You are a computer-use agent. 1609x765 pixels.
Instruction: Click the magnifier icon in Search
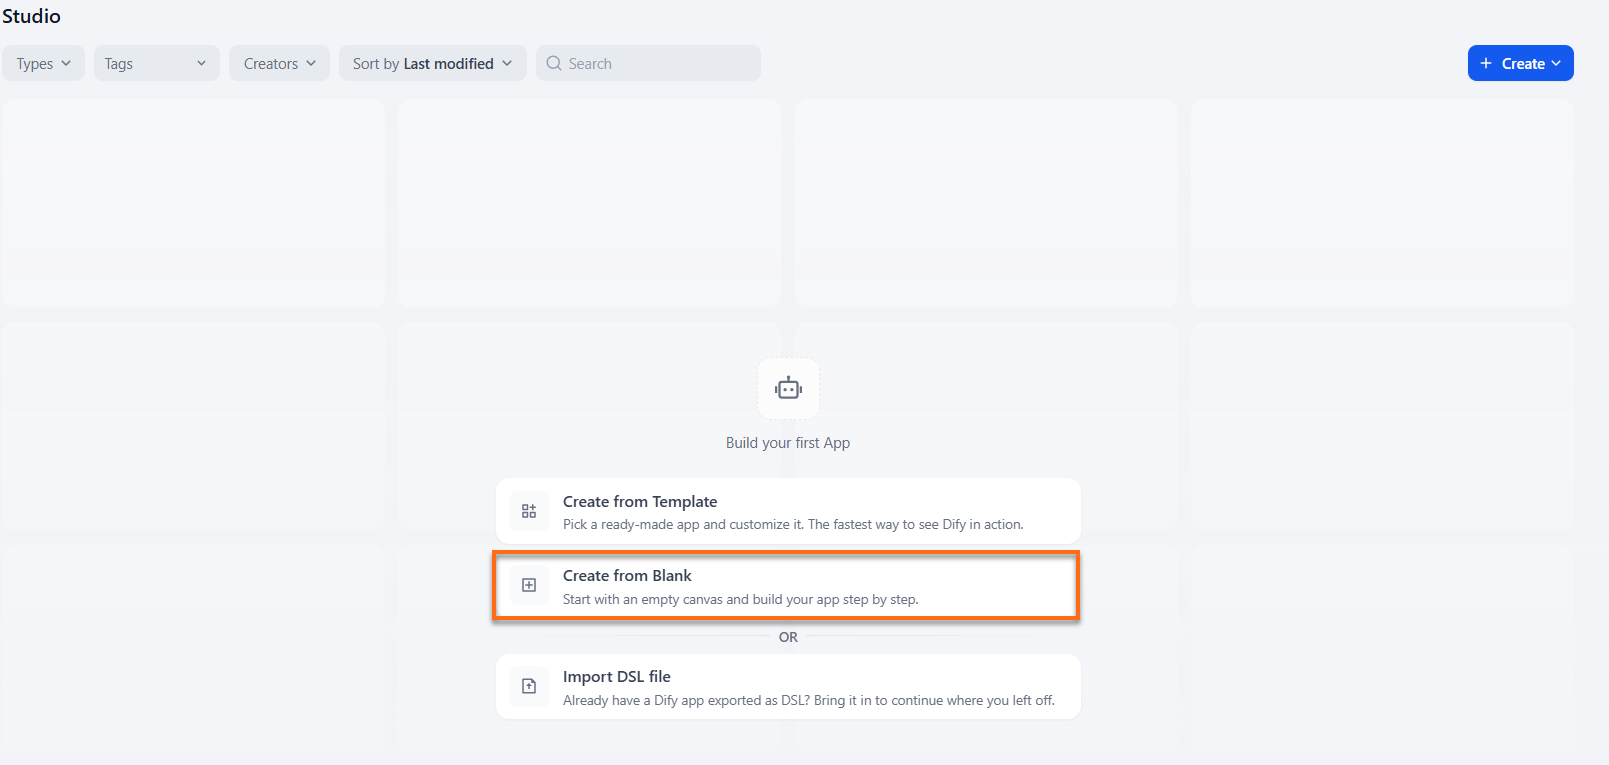[x=554, y=63]
